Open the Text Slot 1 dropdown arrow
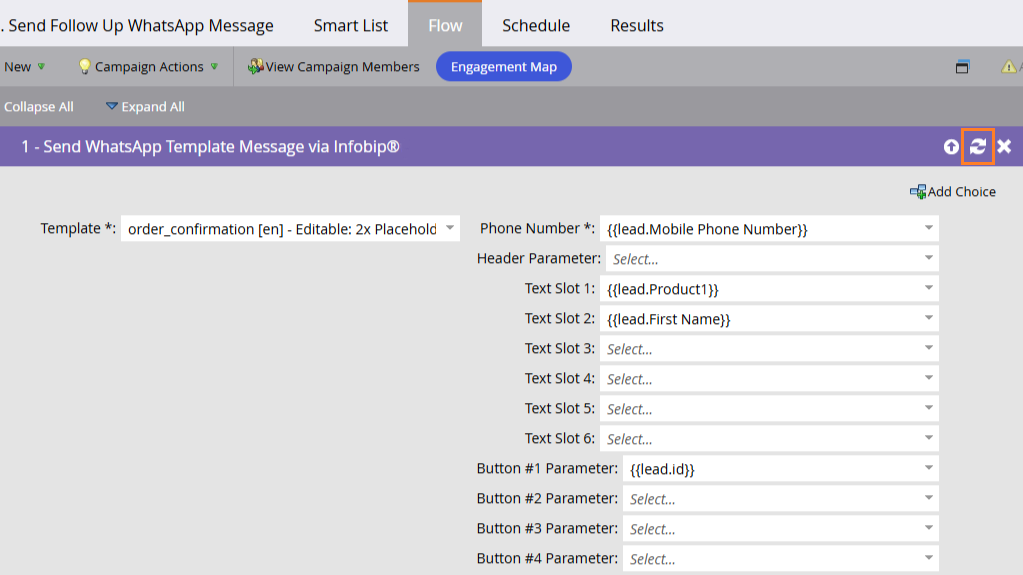Screen dimensions: 1023x575 [928, 288]
